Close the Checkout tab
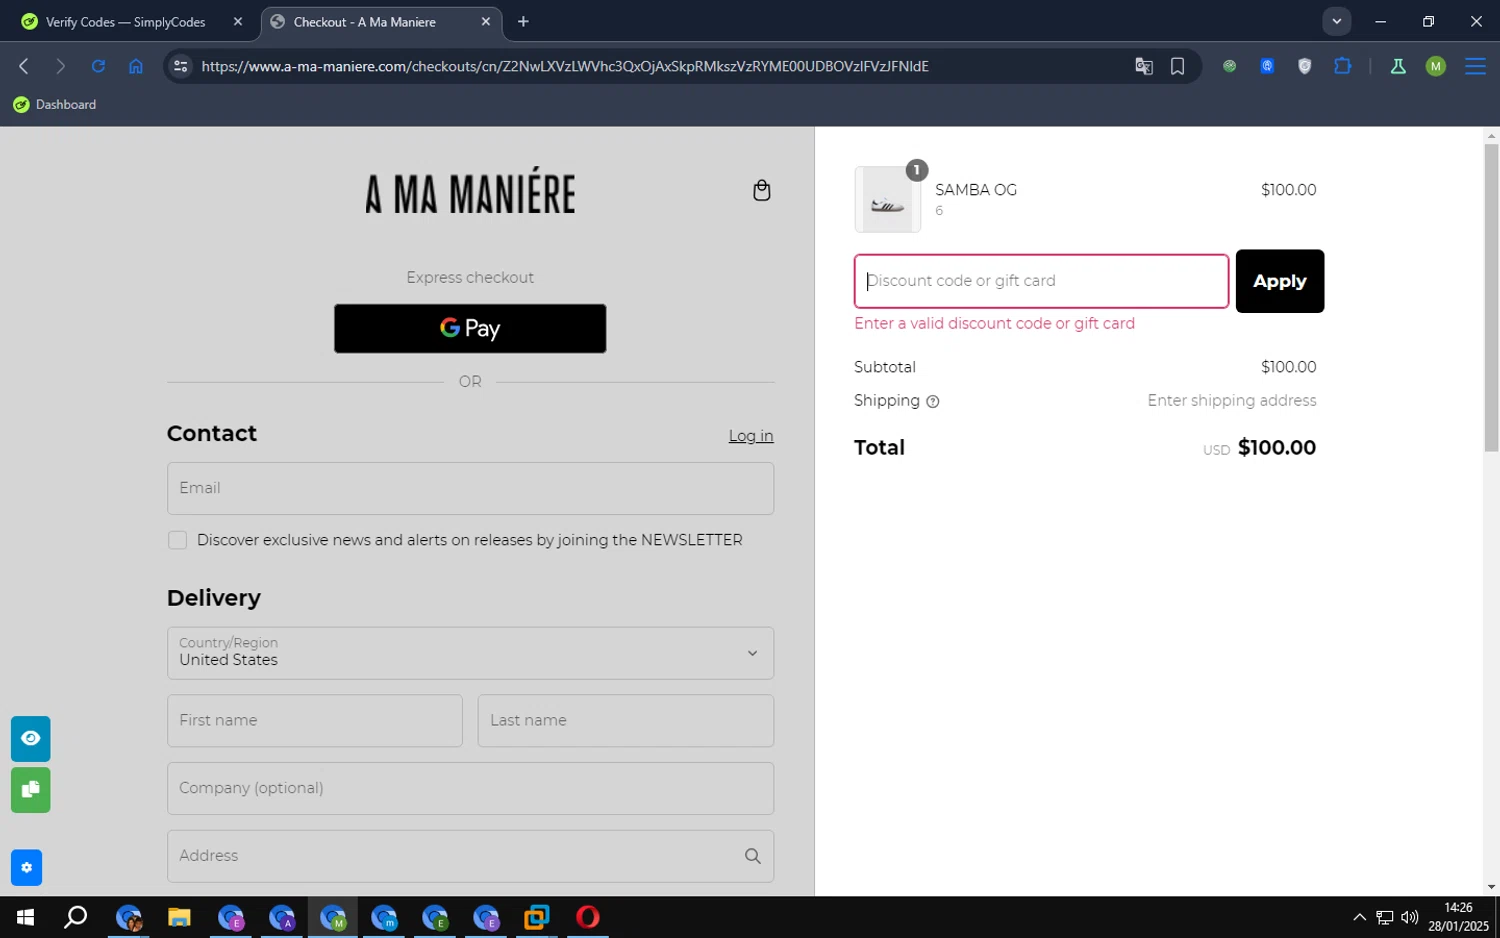1500x938 pixels. [486, 22]
